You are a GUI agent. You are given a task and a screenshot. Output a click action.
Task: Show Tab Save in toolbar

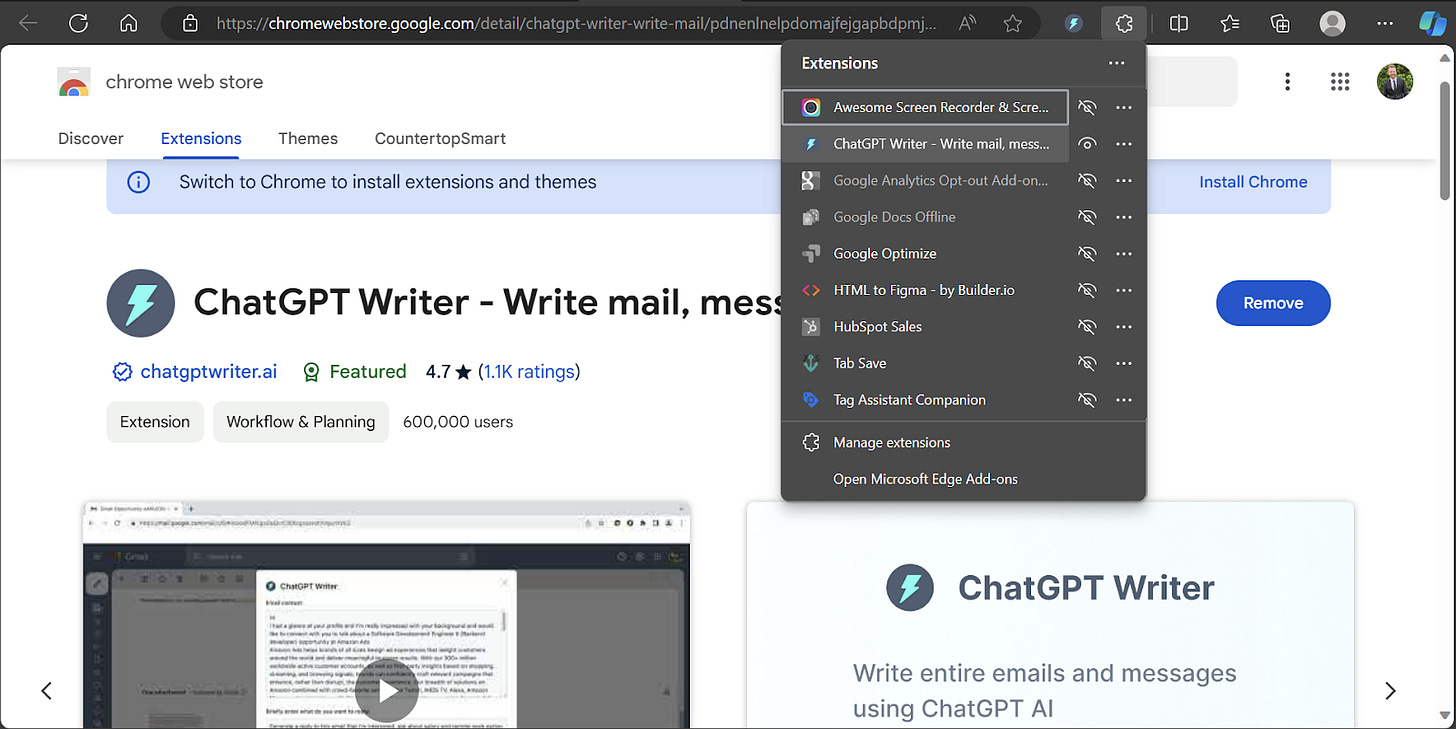[1087, 363]
